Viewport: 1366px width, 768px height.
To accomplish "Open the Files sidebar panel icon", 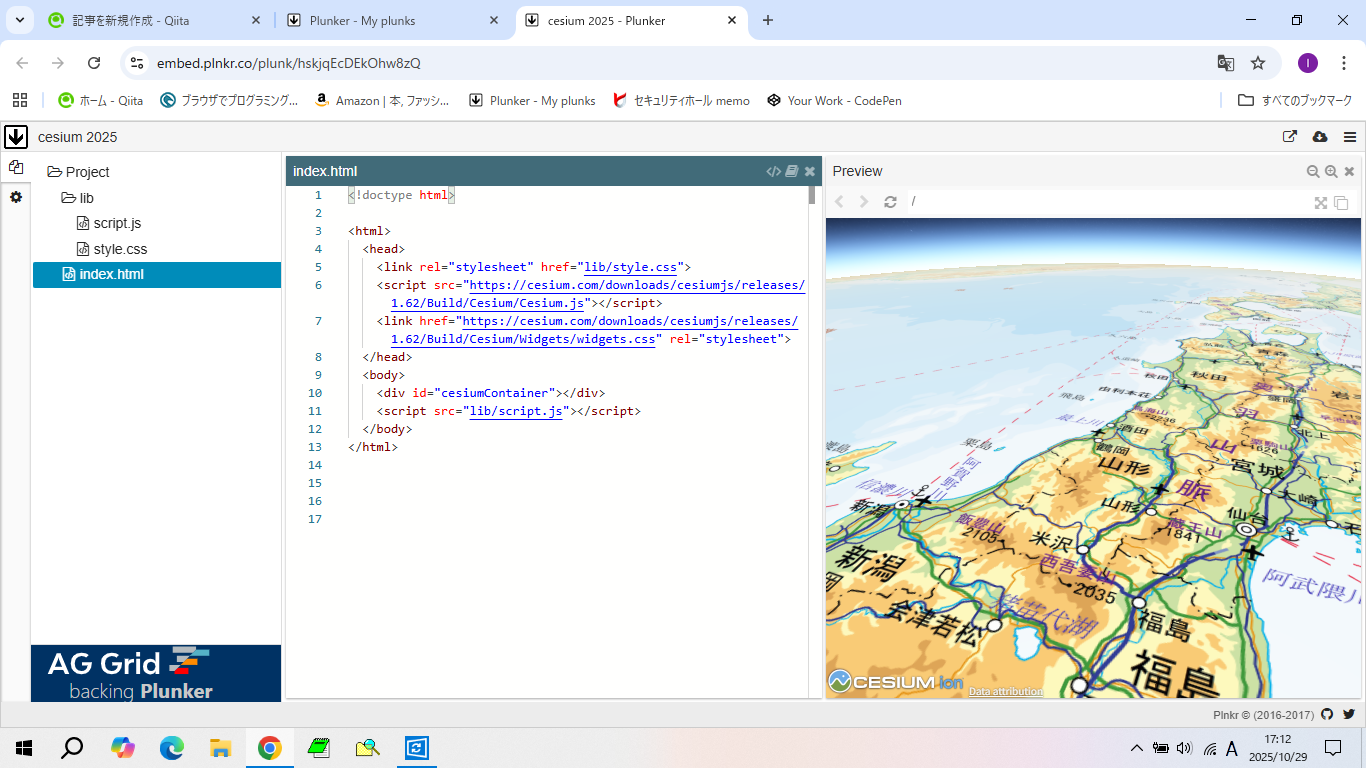I will tap(16, 168).
